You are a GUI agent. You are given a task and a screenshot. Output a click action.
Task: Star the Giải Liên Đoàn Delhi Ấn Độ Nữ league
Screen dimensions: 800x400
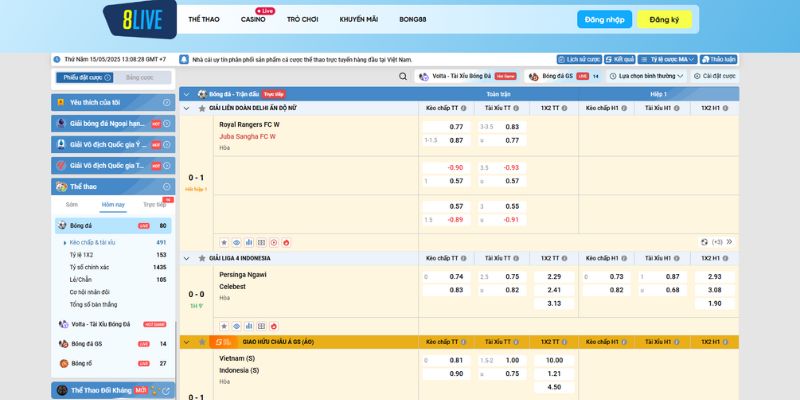click(202, 108)
